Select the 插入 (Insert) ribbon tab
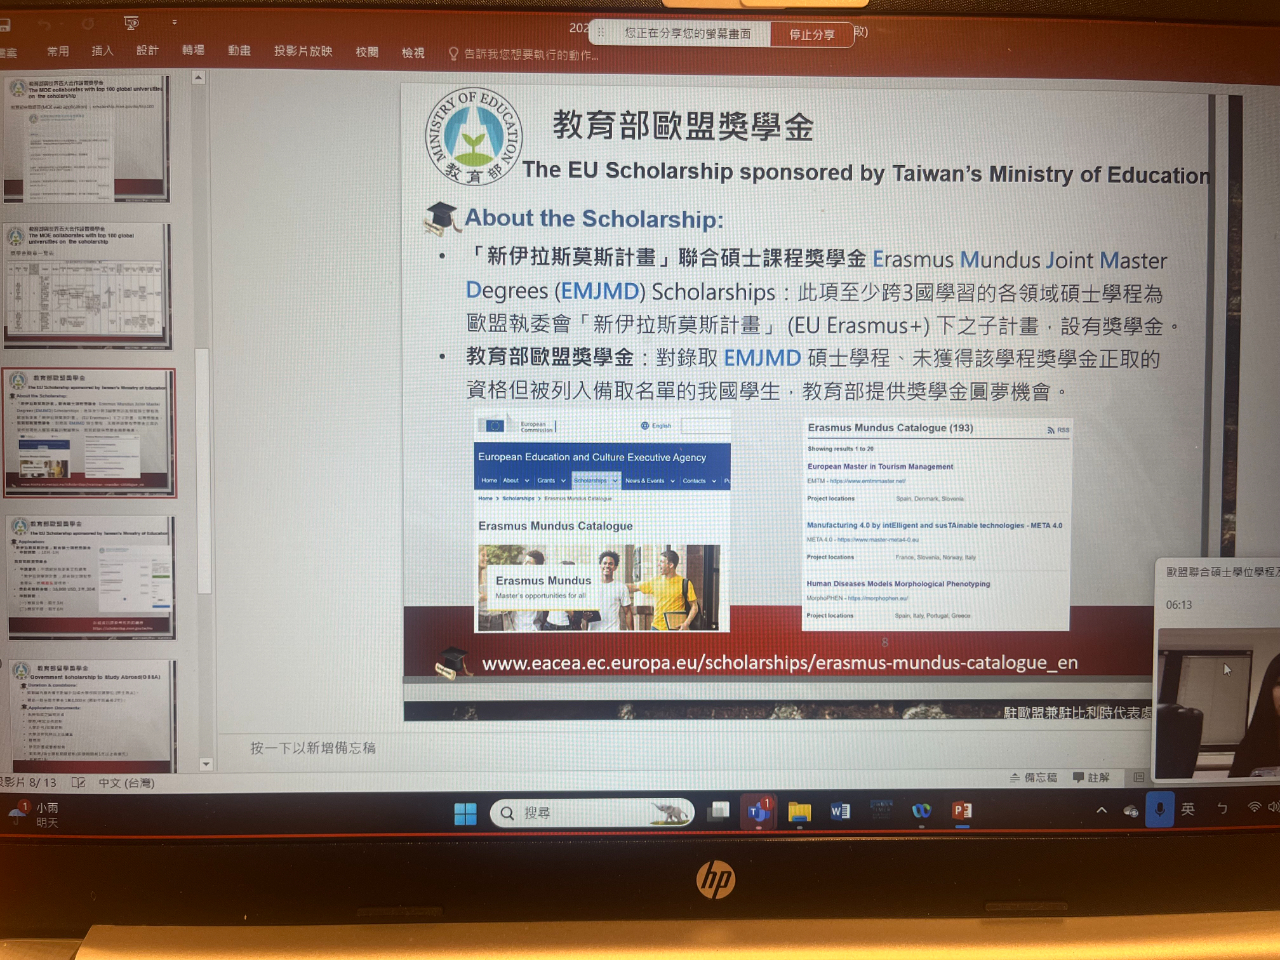1280x960 pixels. click(x=102, y=51)
